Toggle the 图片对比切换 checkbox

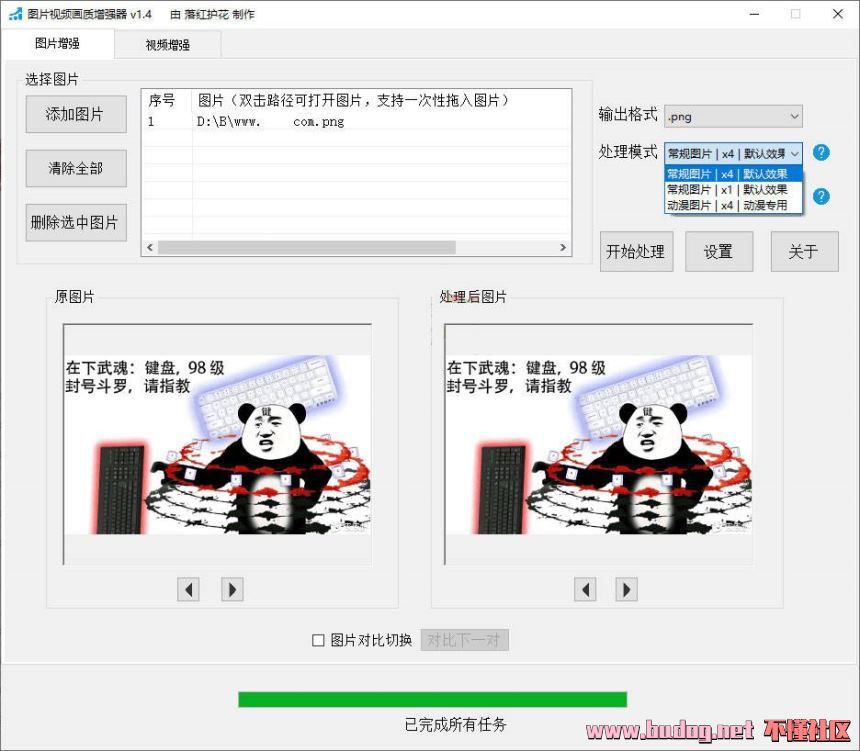point(318,640)
